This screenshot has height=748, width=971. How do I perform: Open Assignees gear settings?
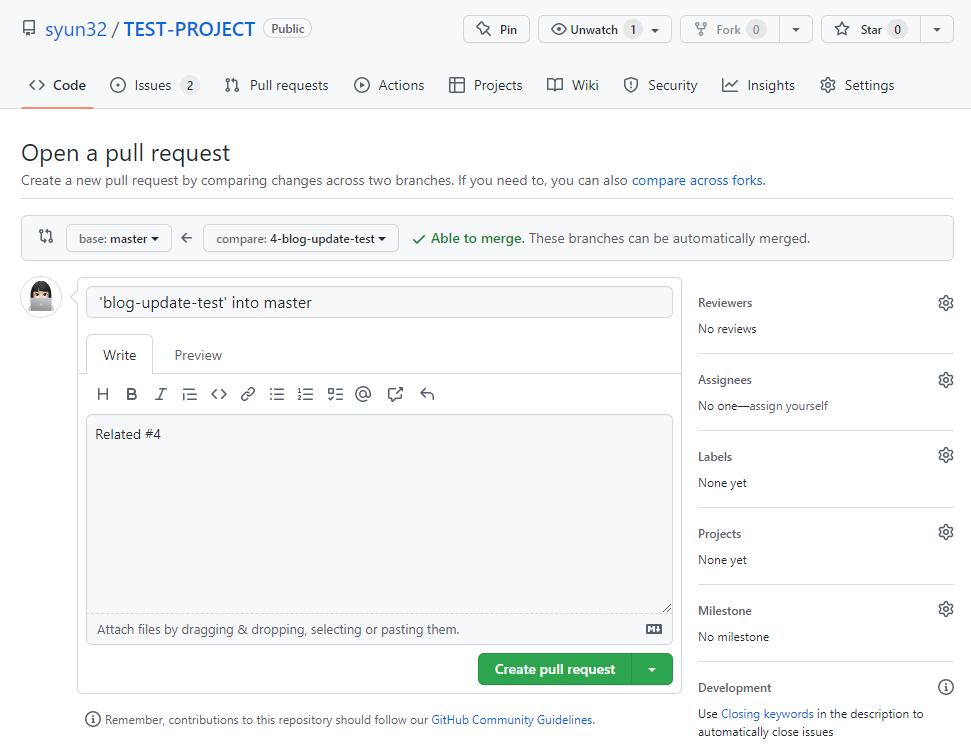click(x=946, y=380)
